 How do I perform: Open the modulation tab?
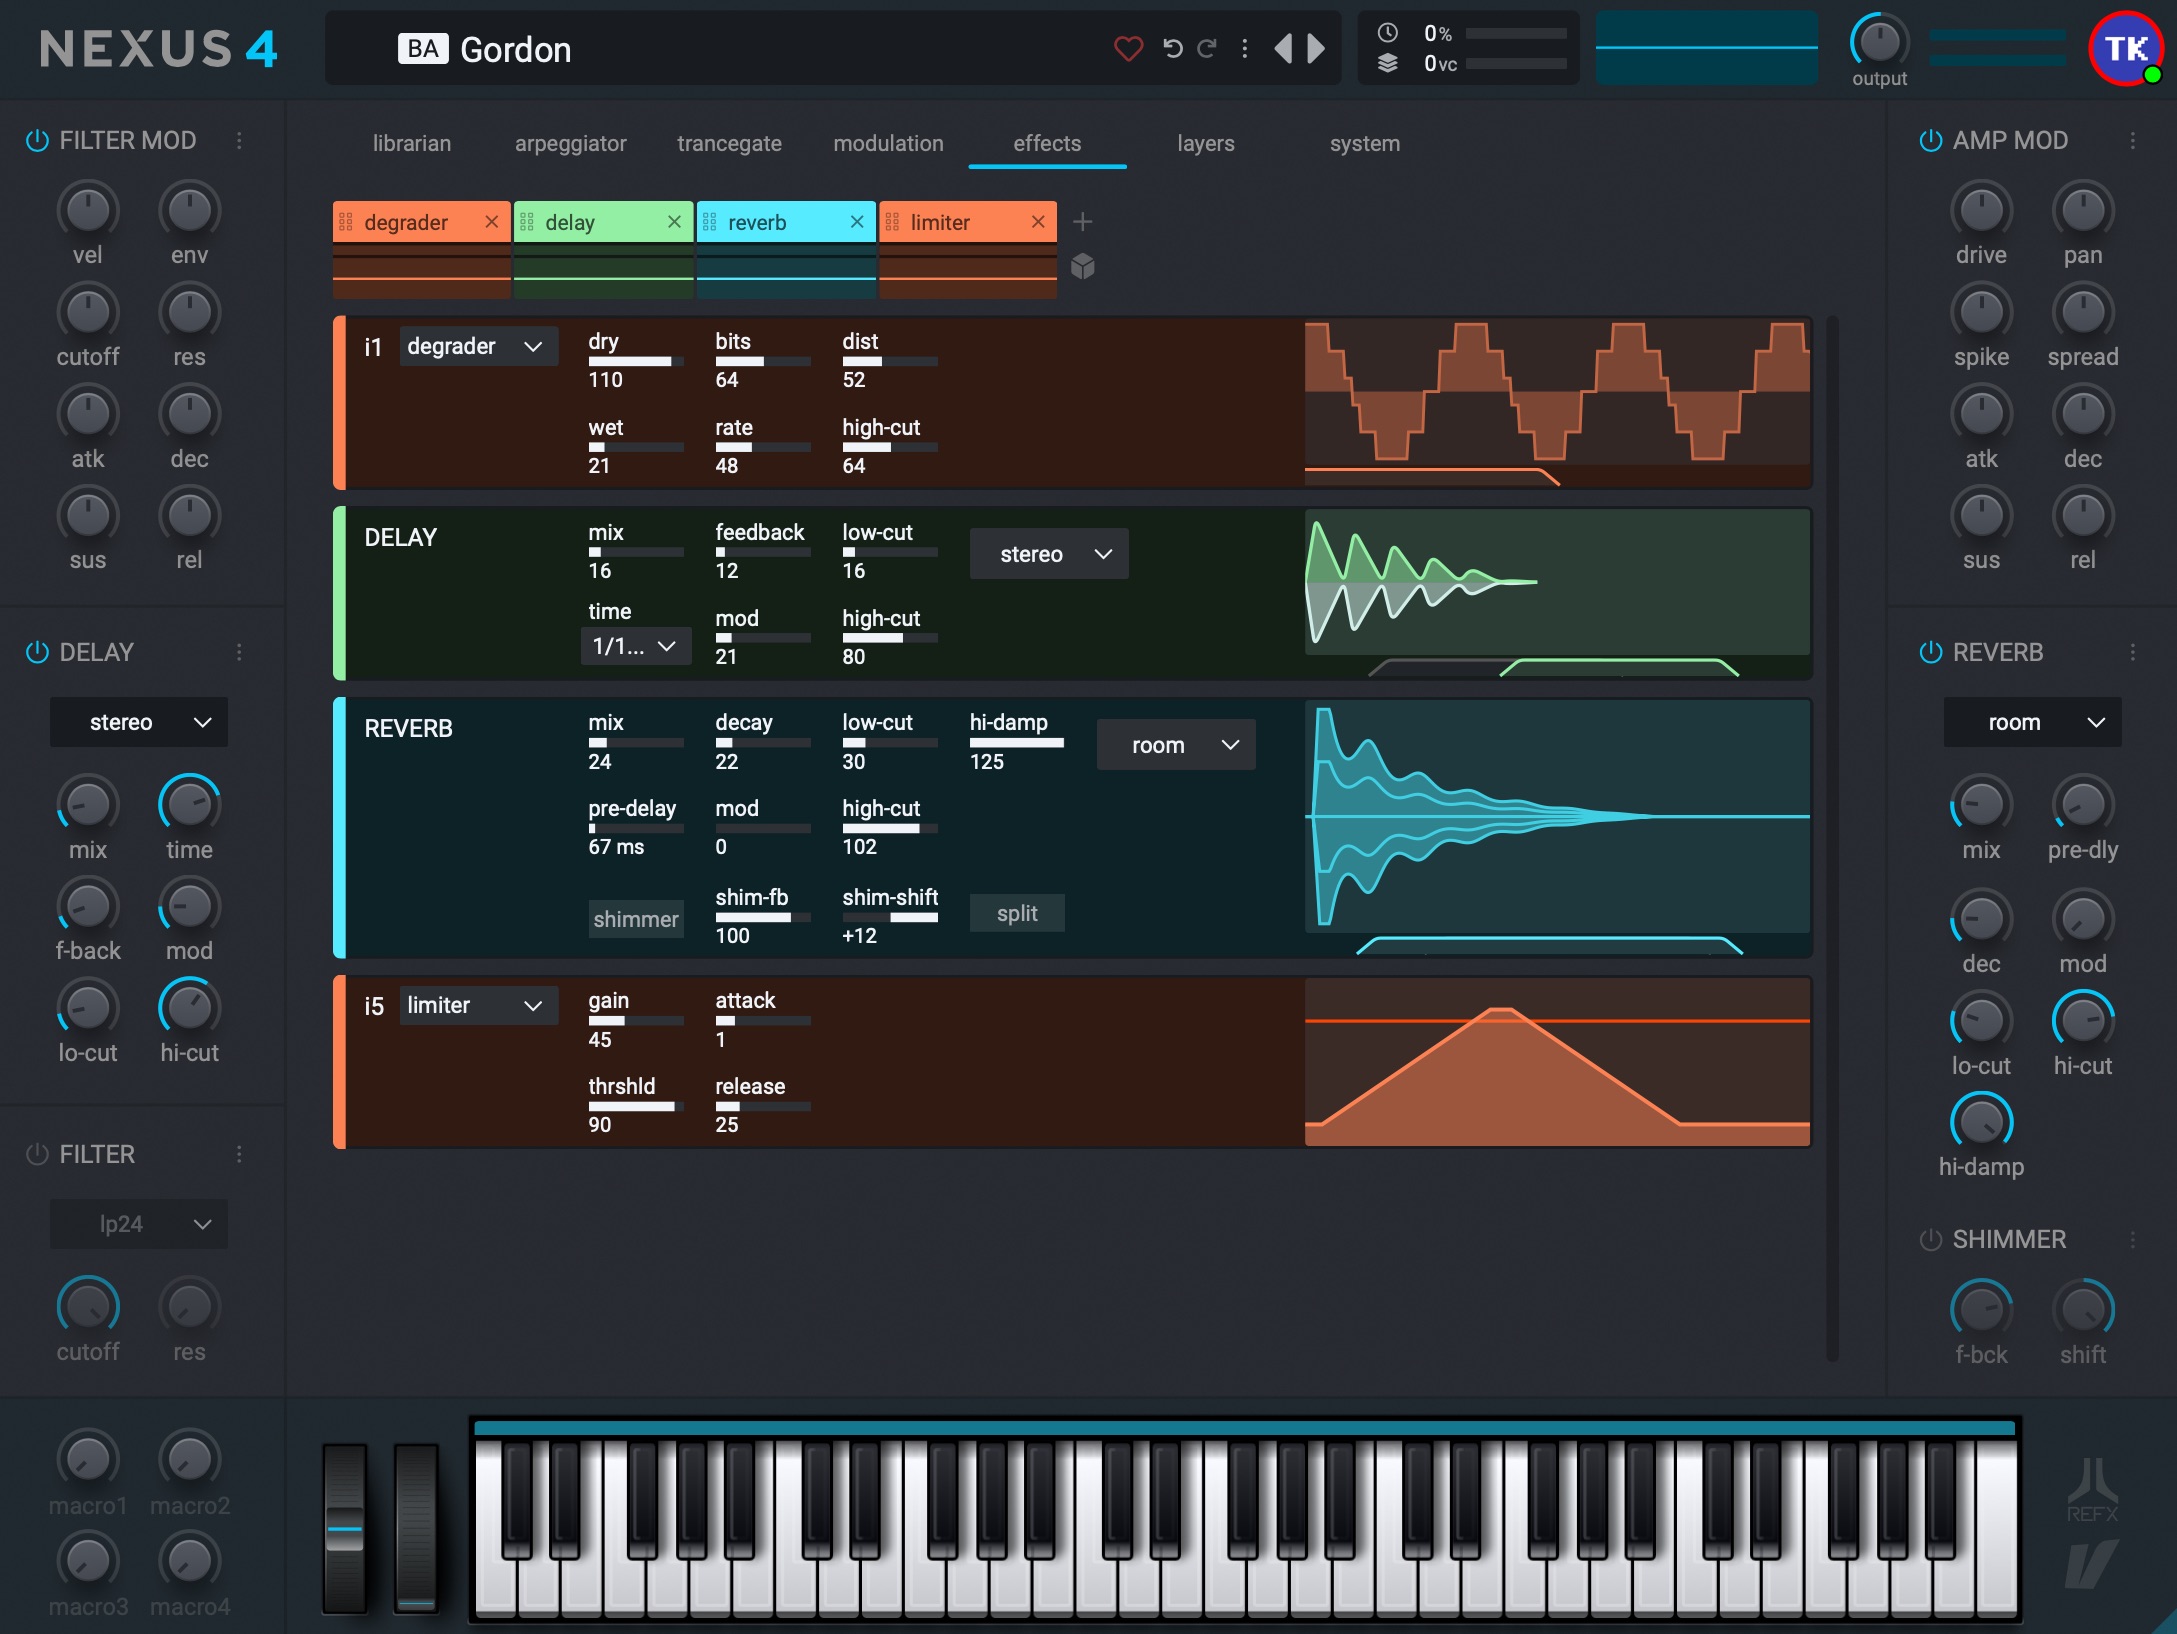888,143
